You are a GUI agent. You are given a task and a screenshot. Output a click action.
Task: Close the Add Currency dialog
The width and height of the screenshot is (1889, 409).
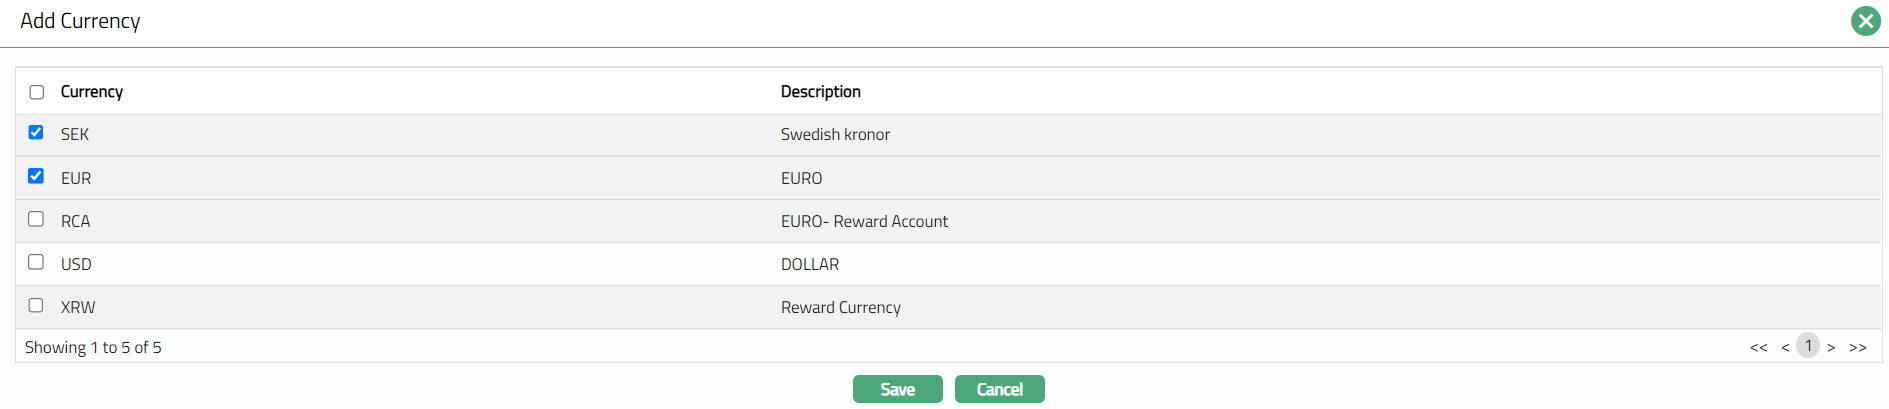pos(1865,21)
